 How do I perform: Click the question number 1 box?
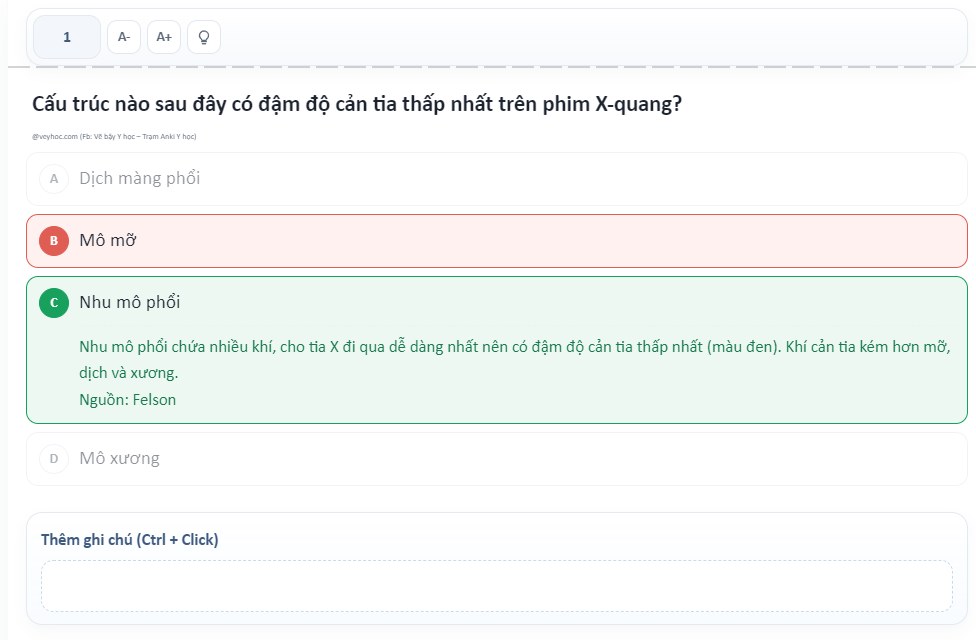pyautogui.click(x=67, y=37)
